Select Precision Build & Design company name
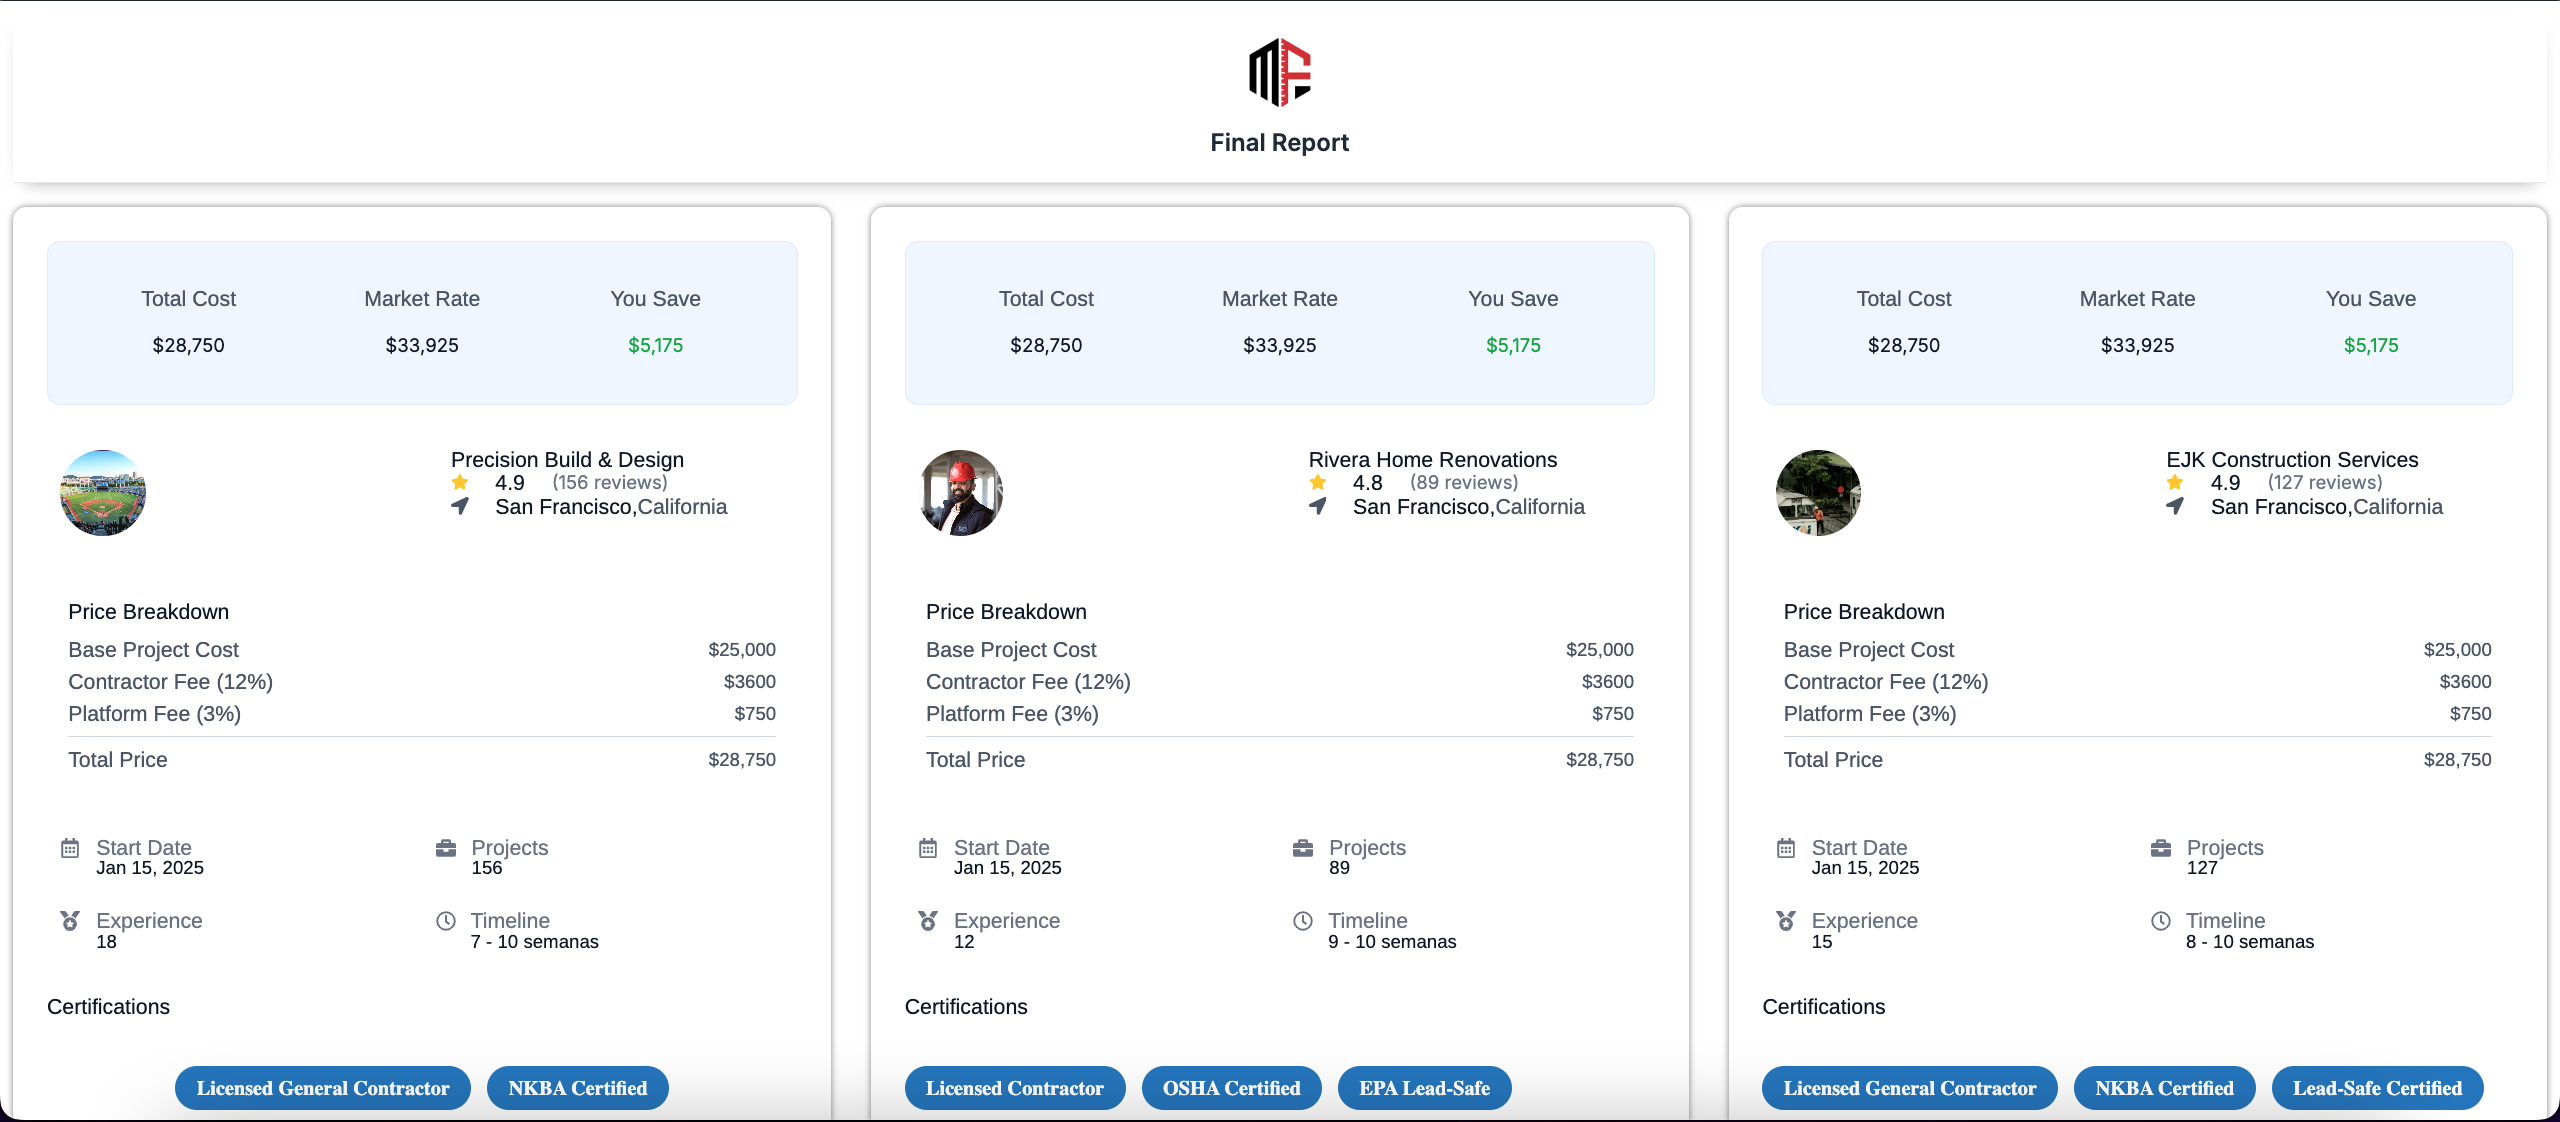 pos(567,460)
